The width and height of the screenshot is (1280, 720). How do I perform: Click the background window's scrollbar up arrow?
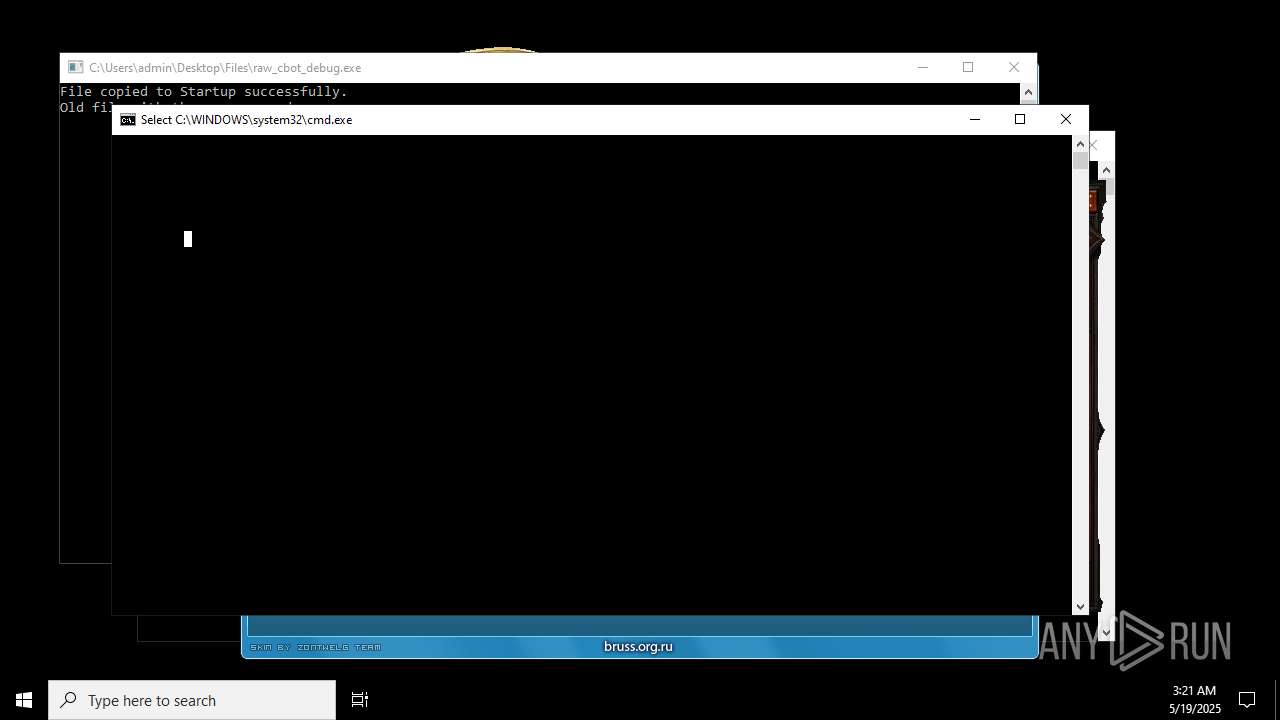click(x=1106, y=170)
